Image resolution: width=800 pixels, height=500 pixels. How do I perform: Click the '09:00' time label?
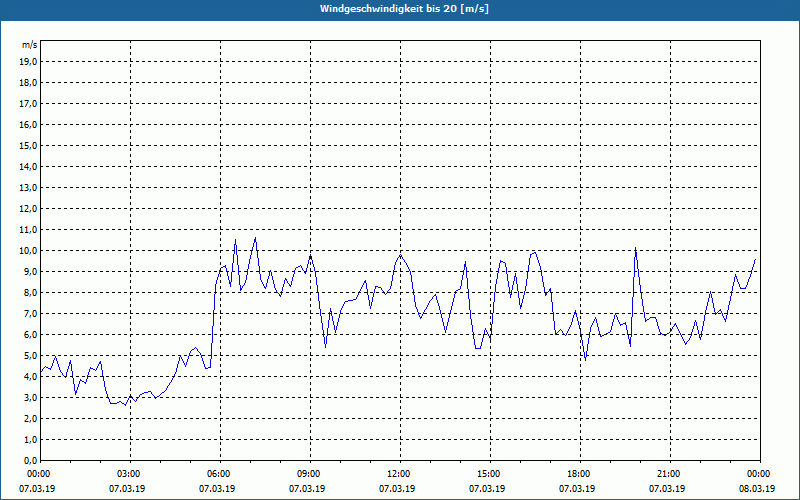pyautogui.click(x=310, y=474)
